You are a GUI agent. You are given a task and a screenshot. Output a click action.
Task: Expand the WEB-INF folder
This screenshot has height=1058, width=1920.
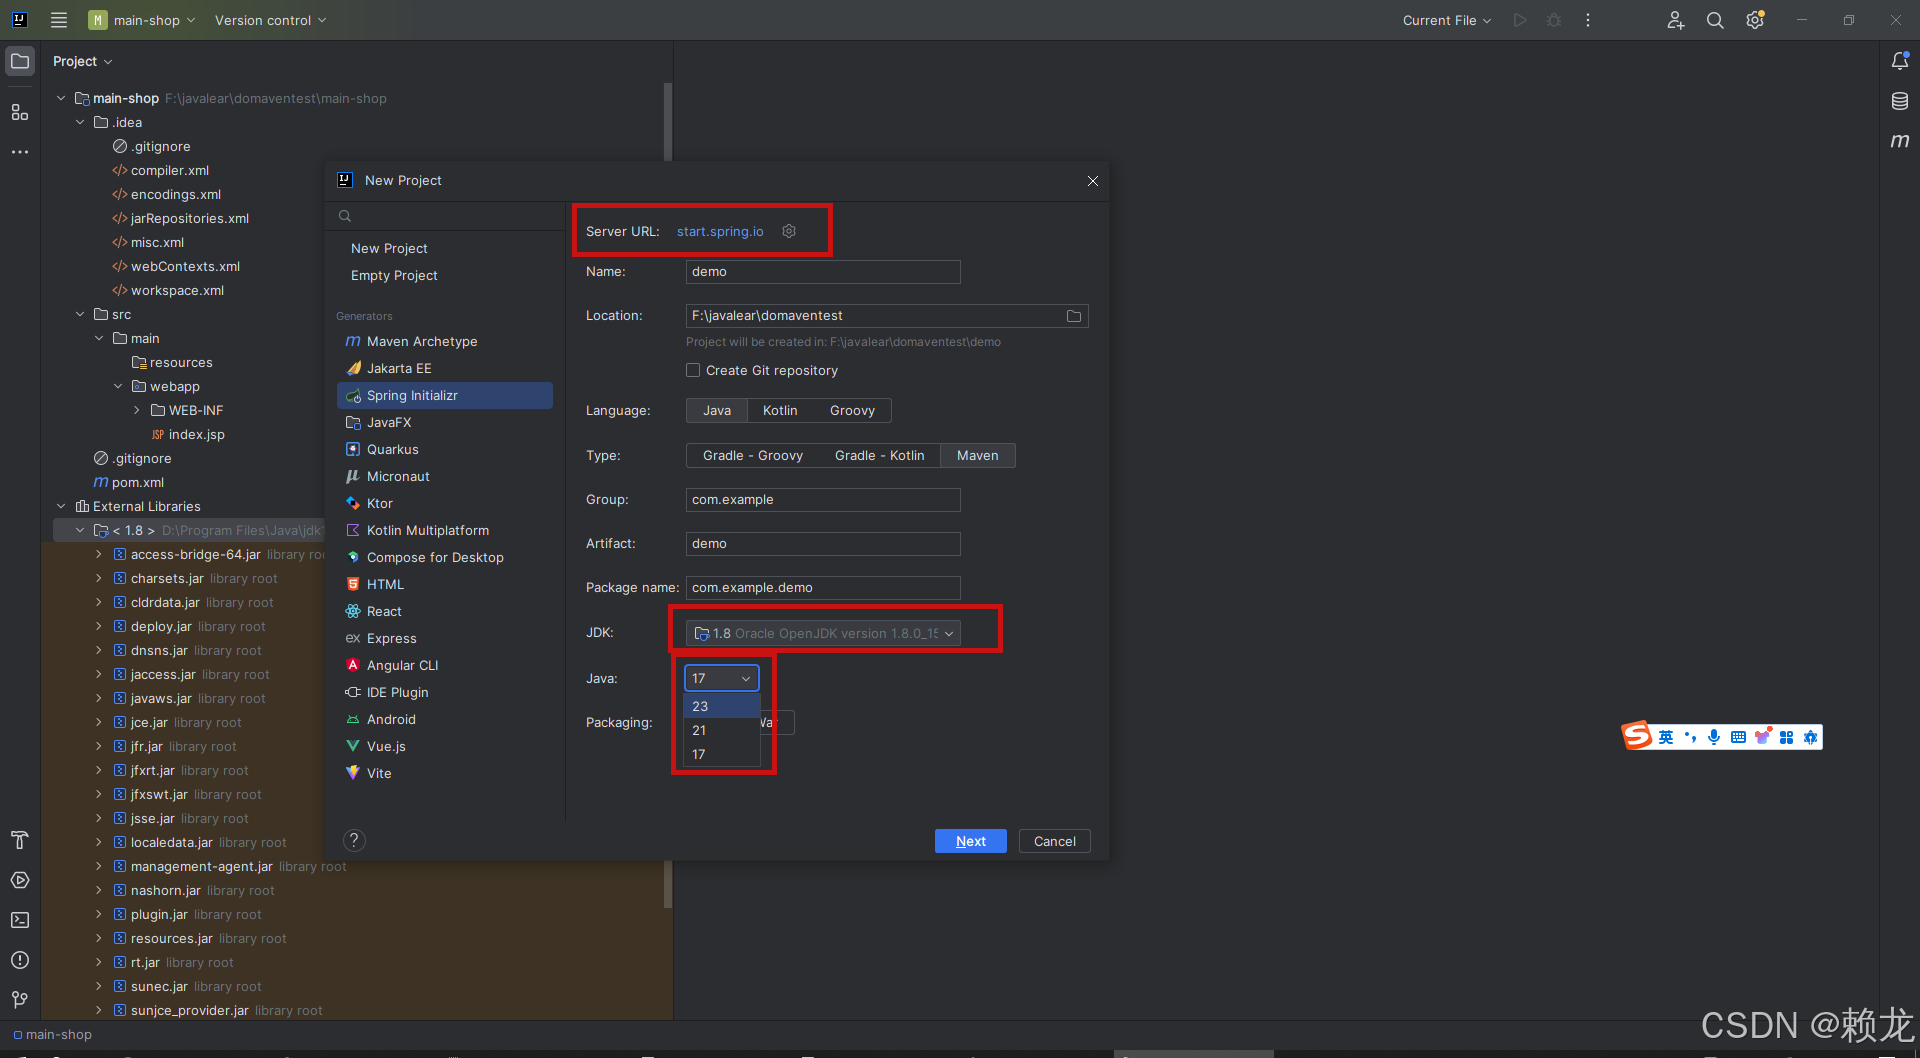pyautogui.click(x=137, y=410)
